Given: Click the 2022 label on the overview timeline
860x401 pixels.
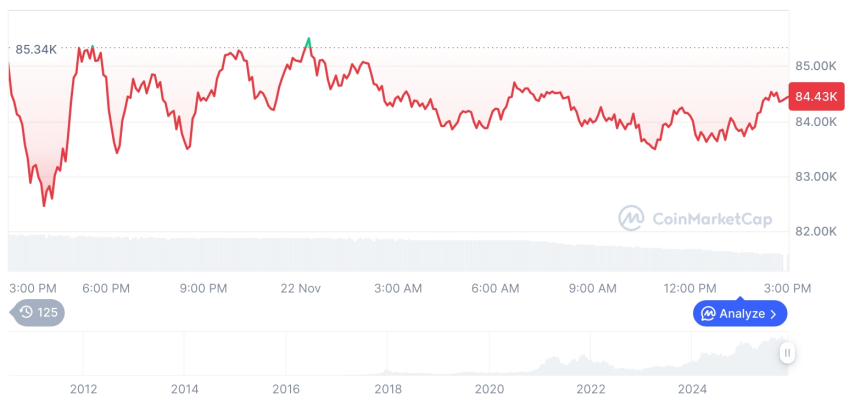Looking at the screenshot, I should (591, 389).
